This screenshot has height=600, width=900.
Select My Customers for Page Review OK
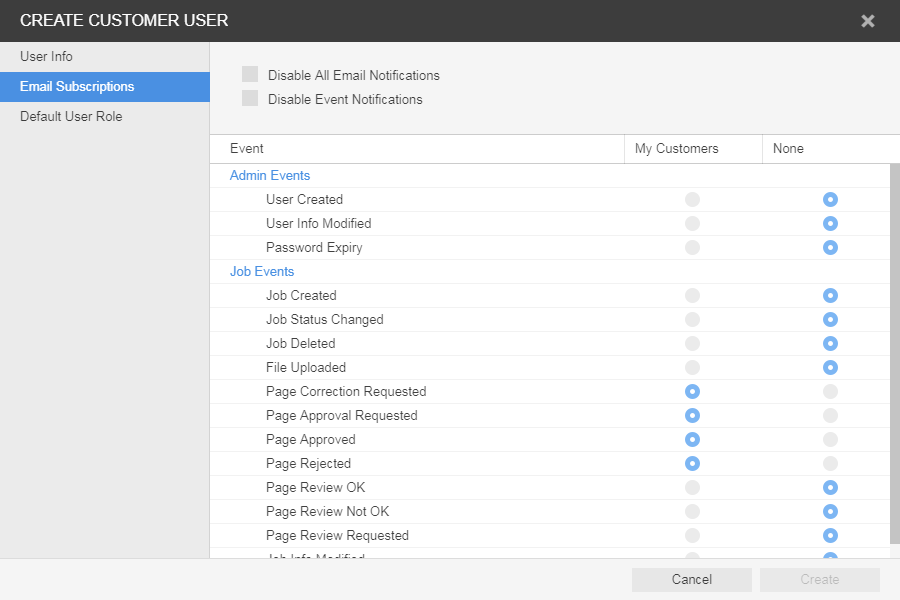pos(692,488)
